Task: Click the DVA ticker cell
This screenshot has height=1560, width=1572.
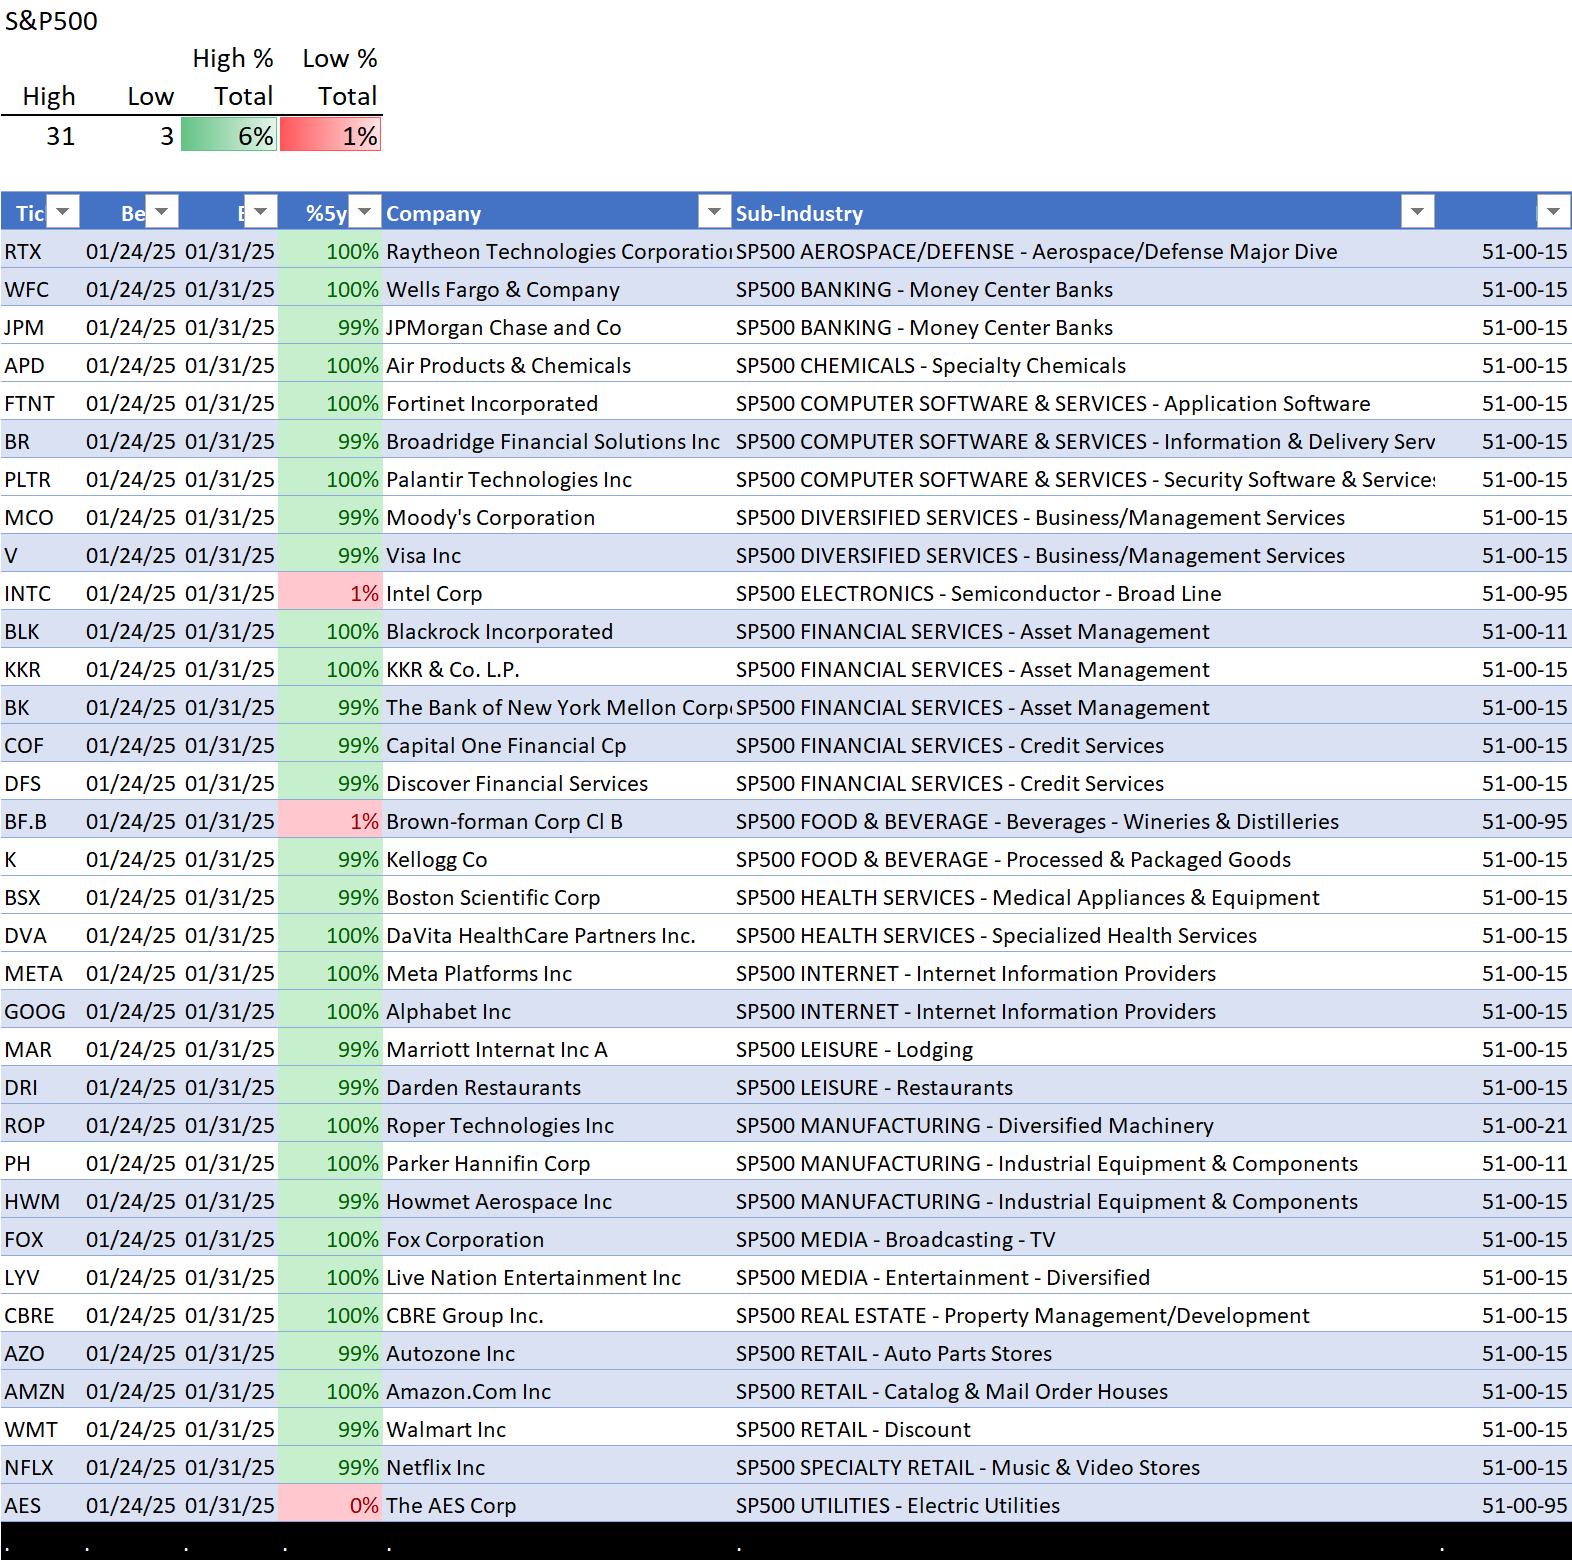Action: point(41,935)
